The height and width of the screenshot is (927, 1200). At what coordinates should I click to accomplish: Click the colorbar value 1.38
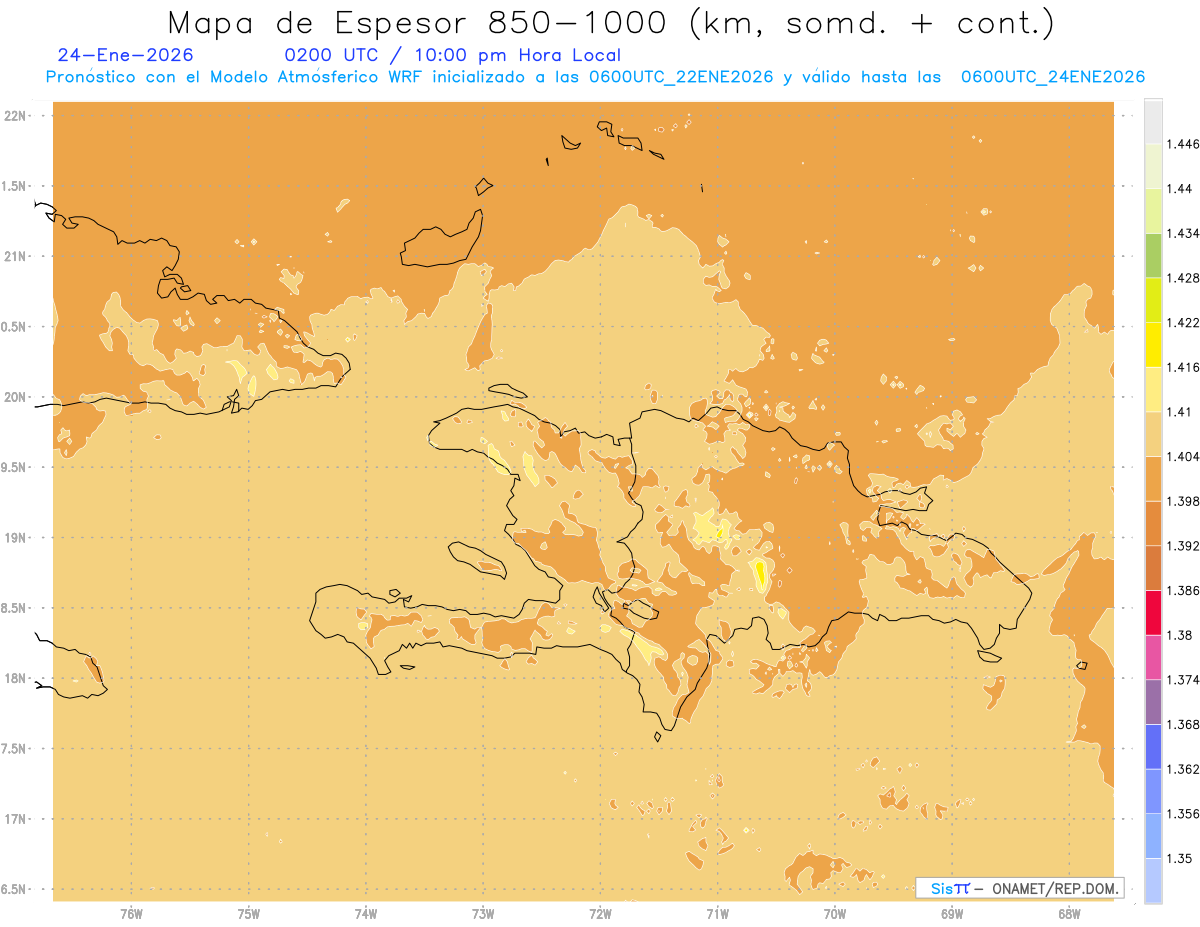[1181, 635]
